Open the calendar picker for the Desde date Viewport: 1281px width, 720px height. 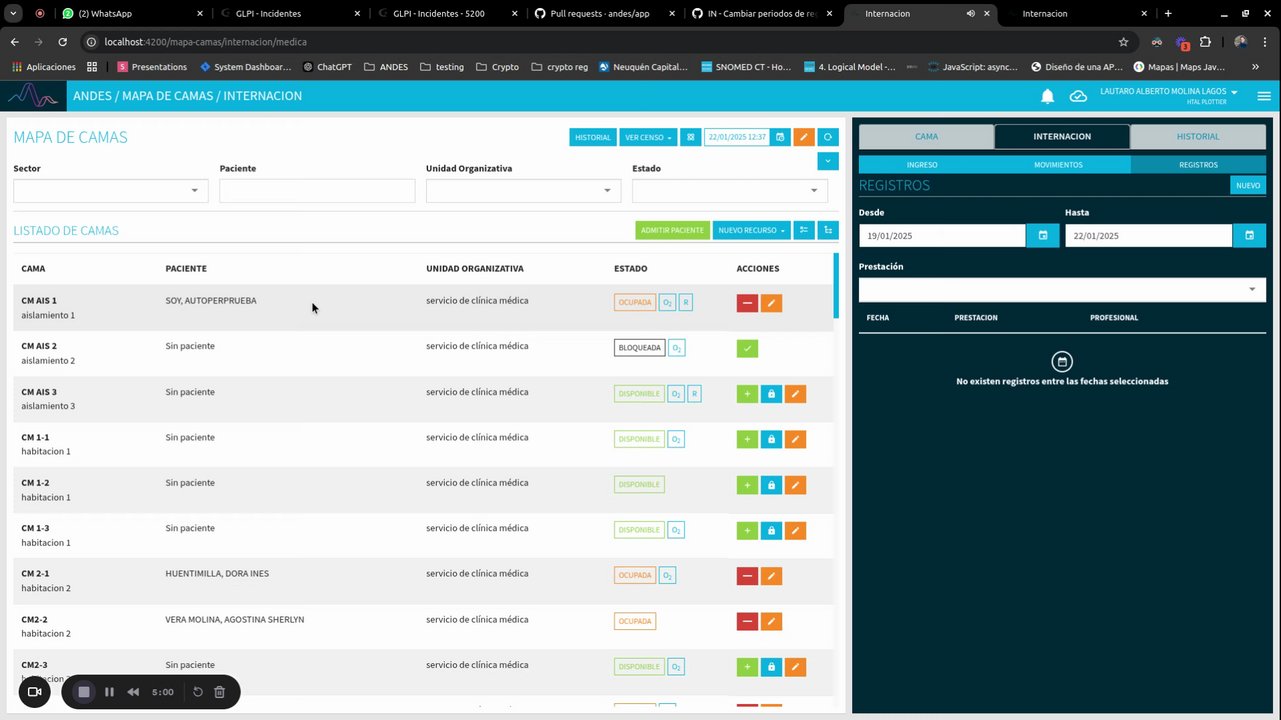[x=1043, y=235]
